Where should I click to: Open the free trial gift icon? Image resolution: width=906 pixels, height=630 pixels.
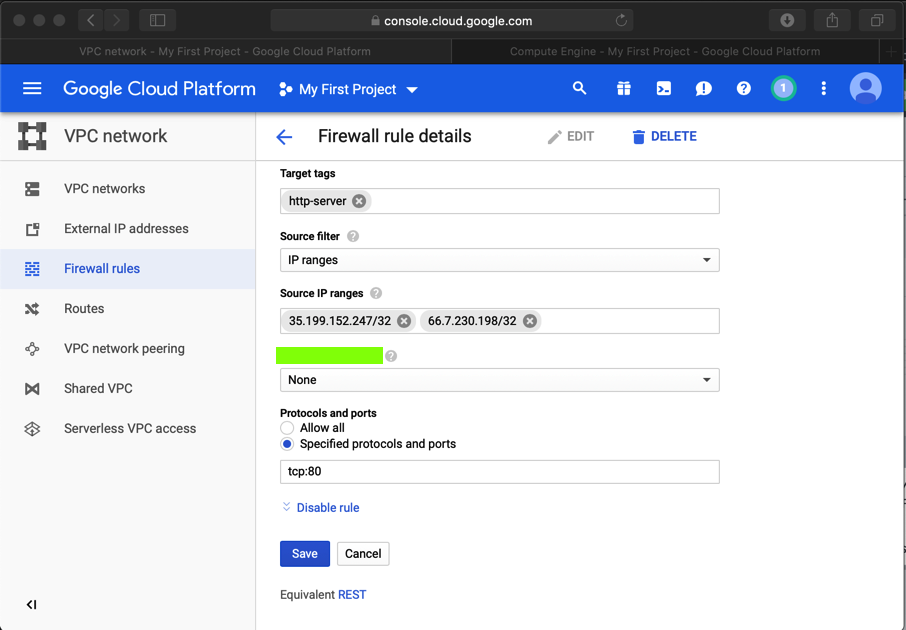coord(623,89)
